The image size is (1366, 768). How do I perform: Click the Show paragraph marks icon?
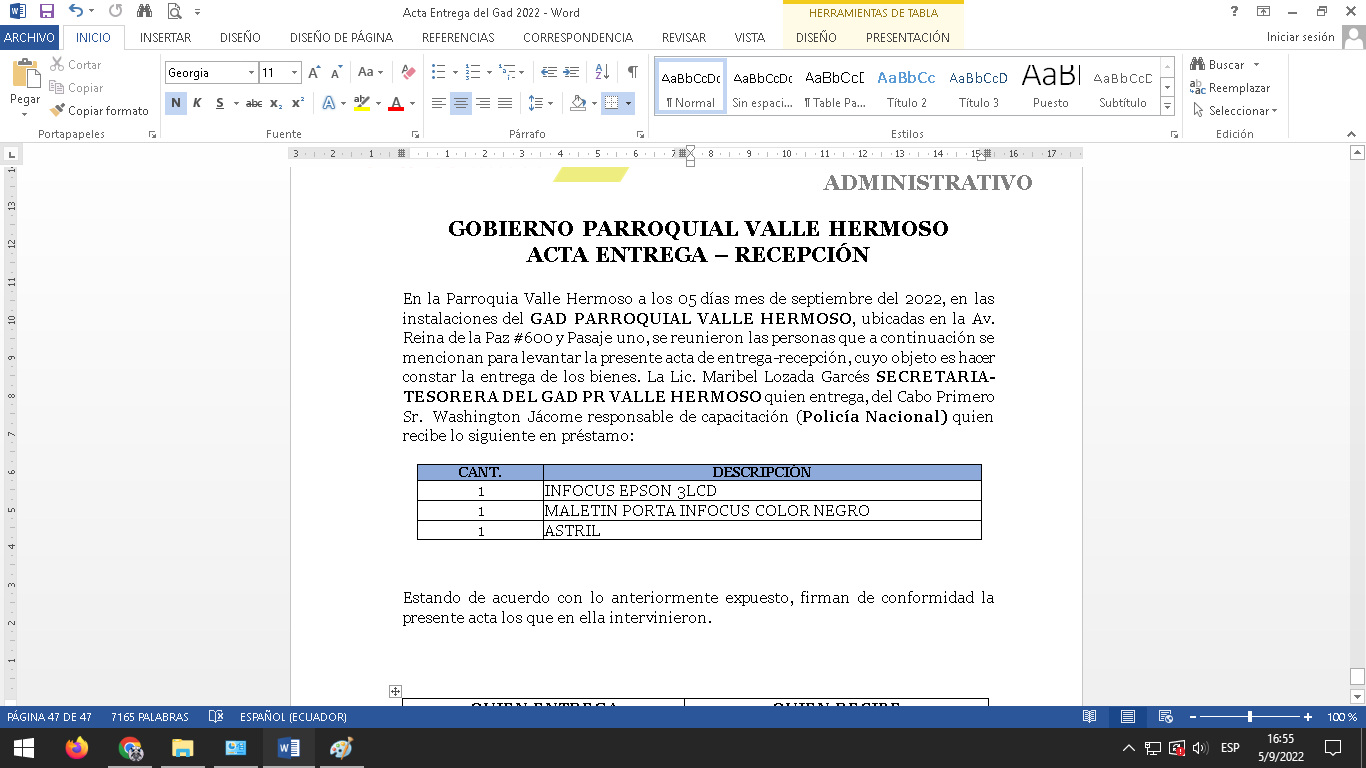632,72
